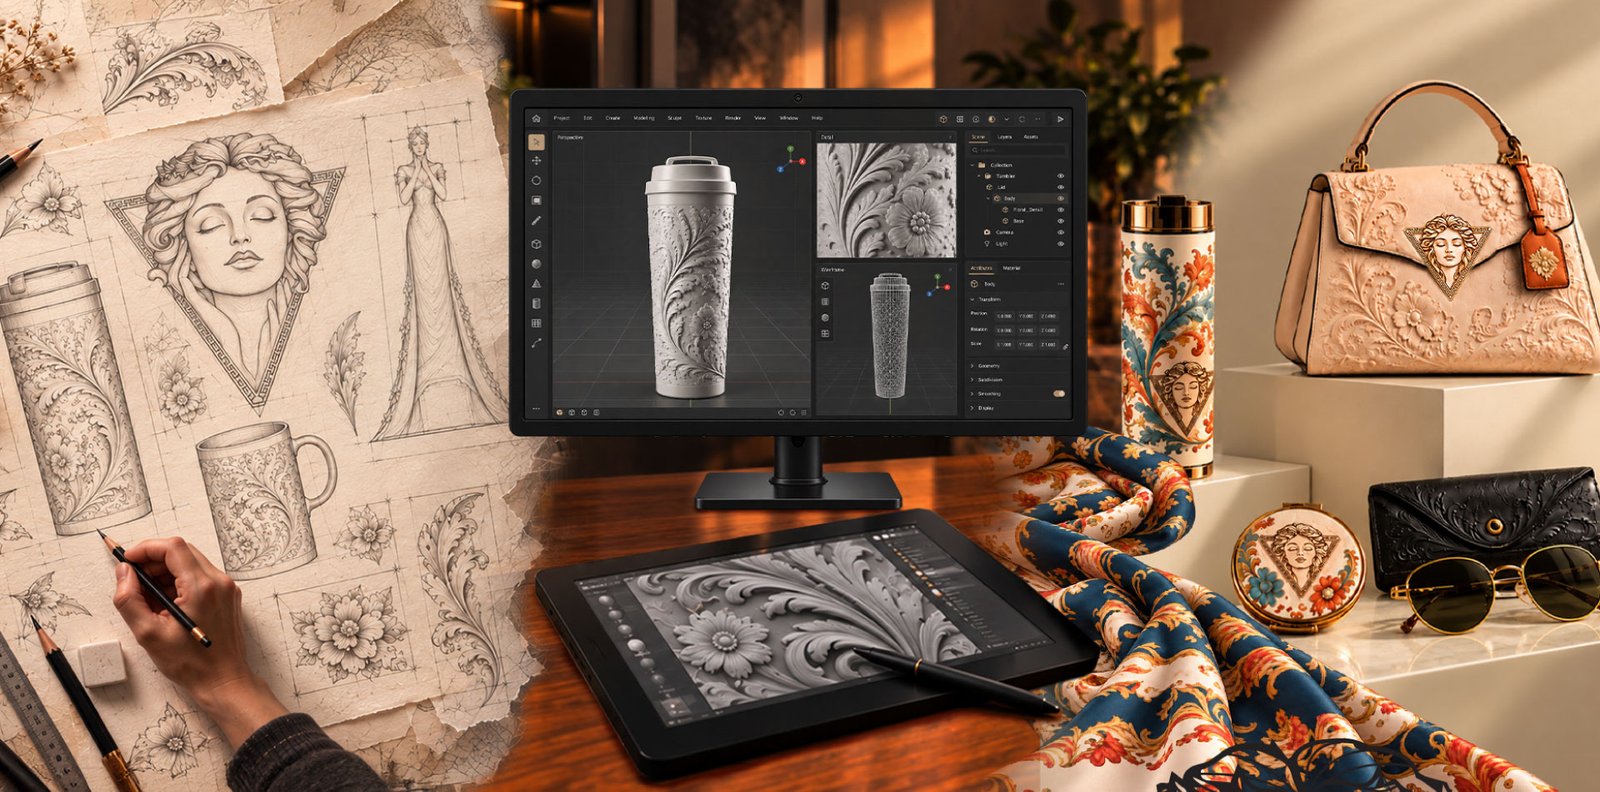Turn off the Smoothing toggle switch
The image size is (1600, 792).
click(1059, 394)
